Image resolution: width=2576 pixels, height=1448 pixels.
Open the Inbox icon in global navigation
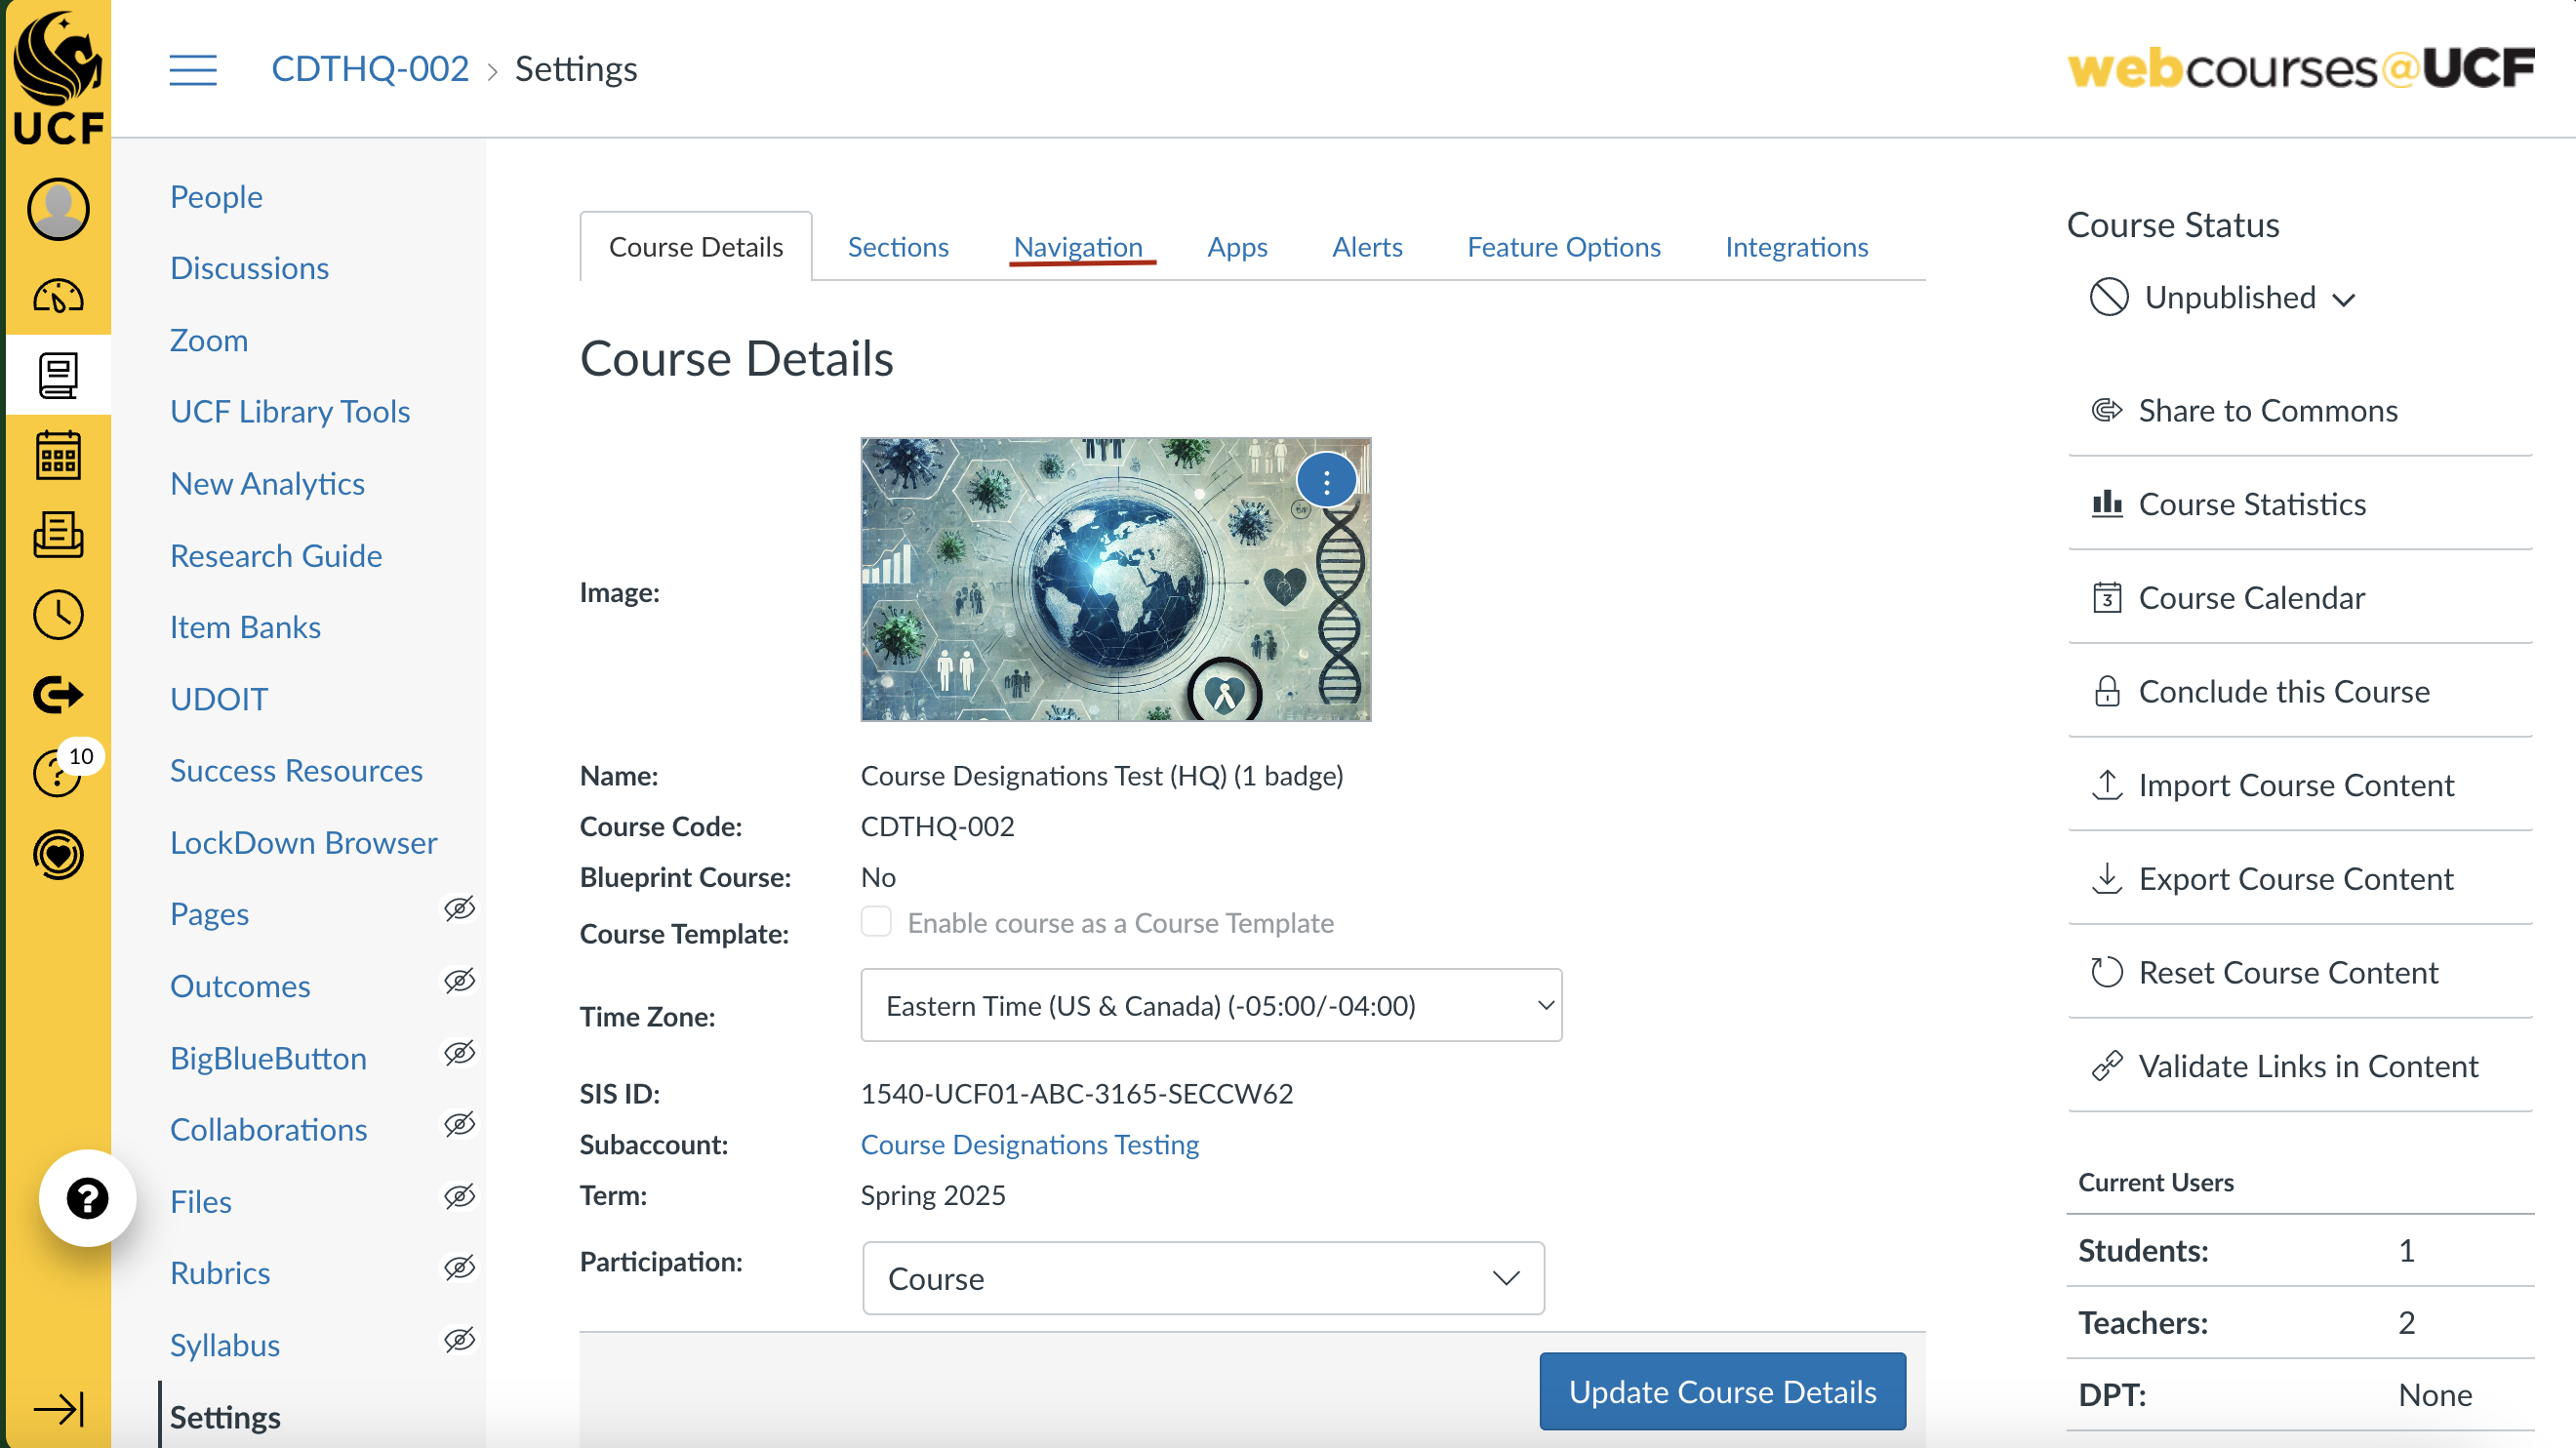pyautogui.click(x=58, y=535)
